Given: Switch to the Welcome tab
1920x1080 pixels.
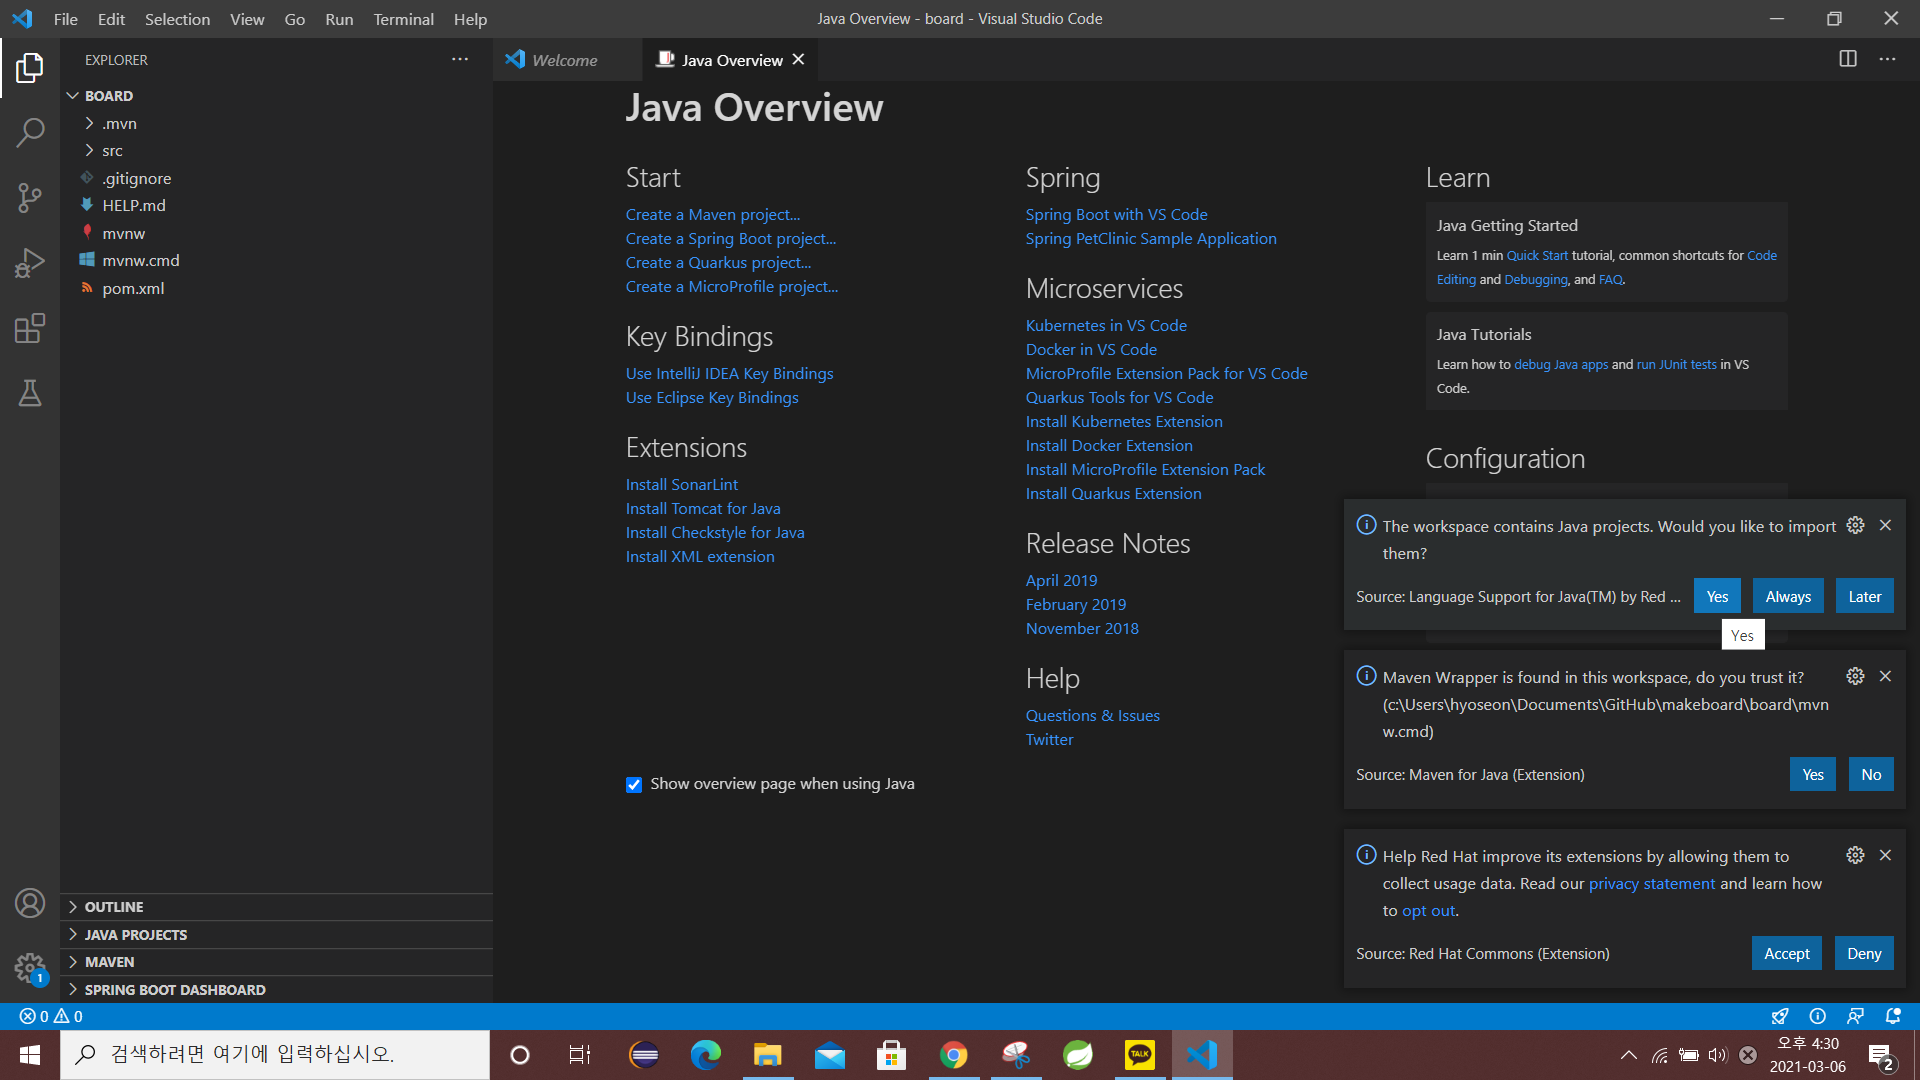Looking at the screenshot, I should pos(564,60).
